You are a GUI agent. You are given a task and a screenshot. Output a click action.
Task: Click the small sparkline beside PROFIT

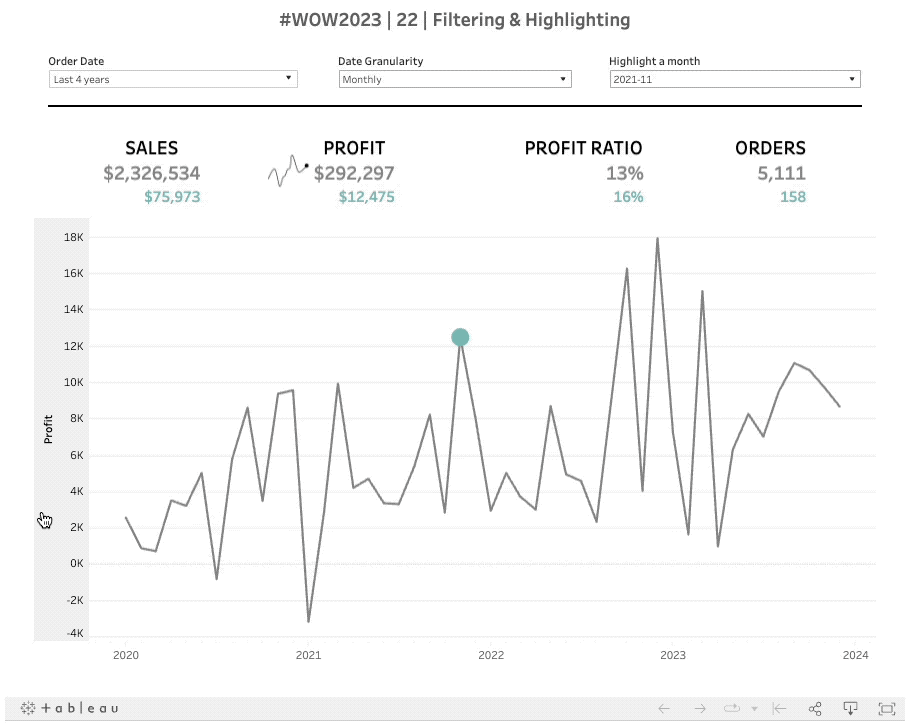tap(288, 171)
